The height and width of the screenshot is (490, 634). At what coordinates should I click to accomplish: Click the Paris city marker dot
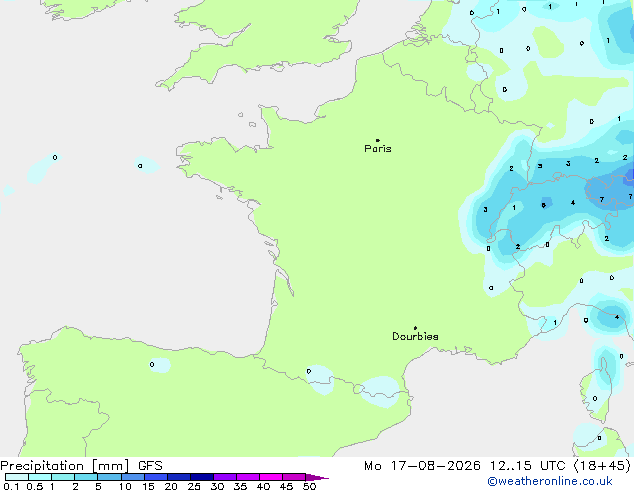378,140
